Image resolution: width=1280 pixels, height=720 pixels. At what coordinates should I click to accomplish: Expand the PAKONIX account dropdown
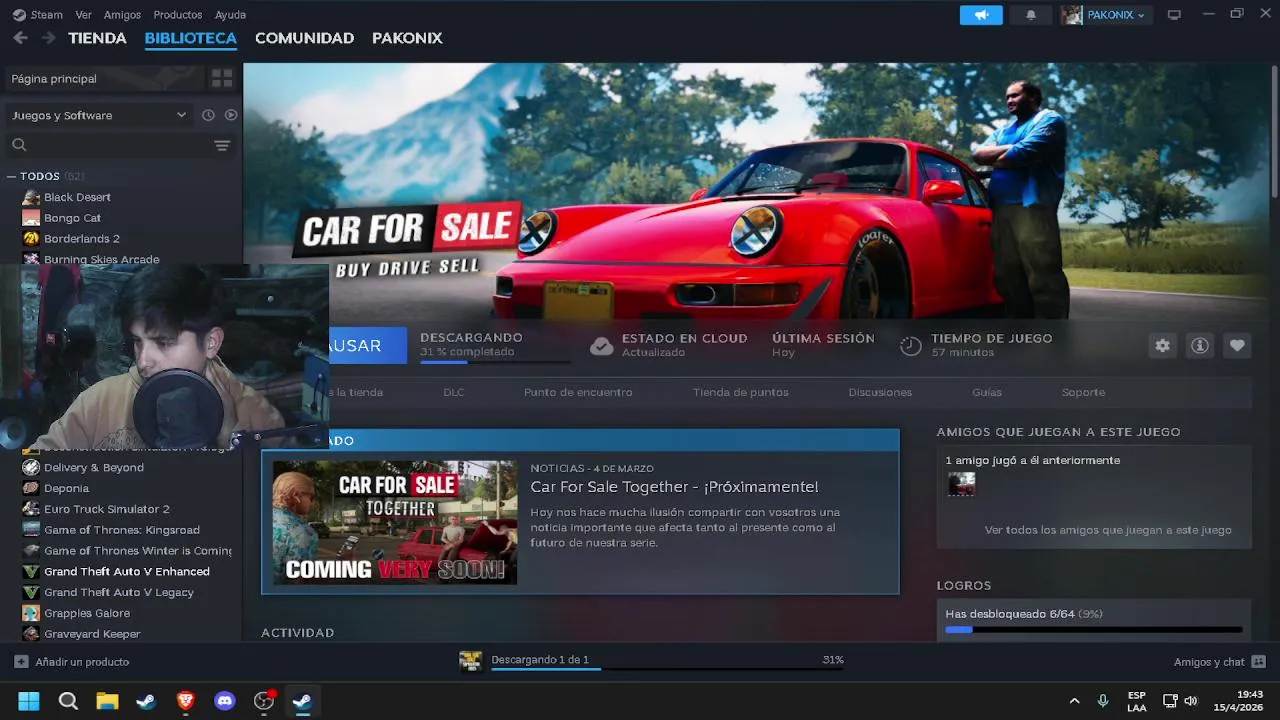[x=1106, y=15]
